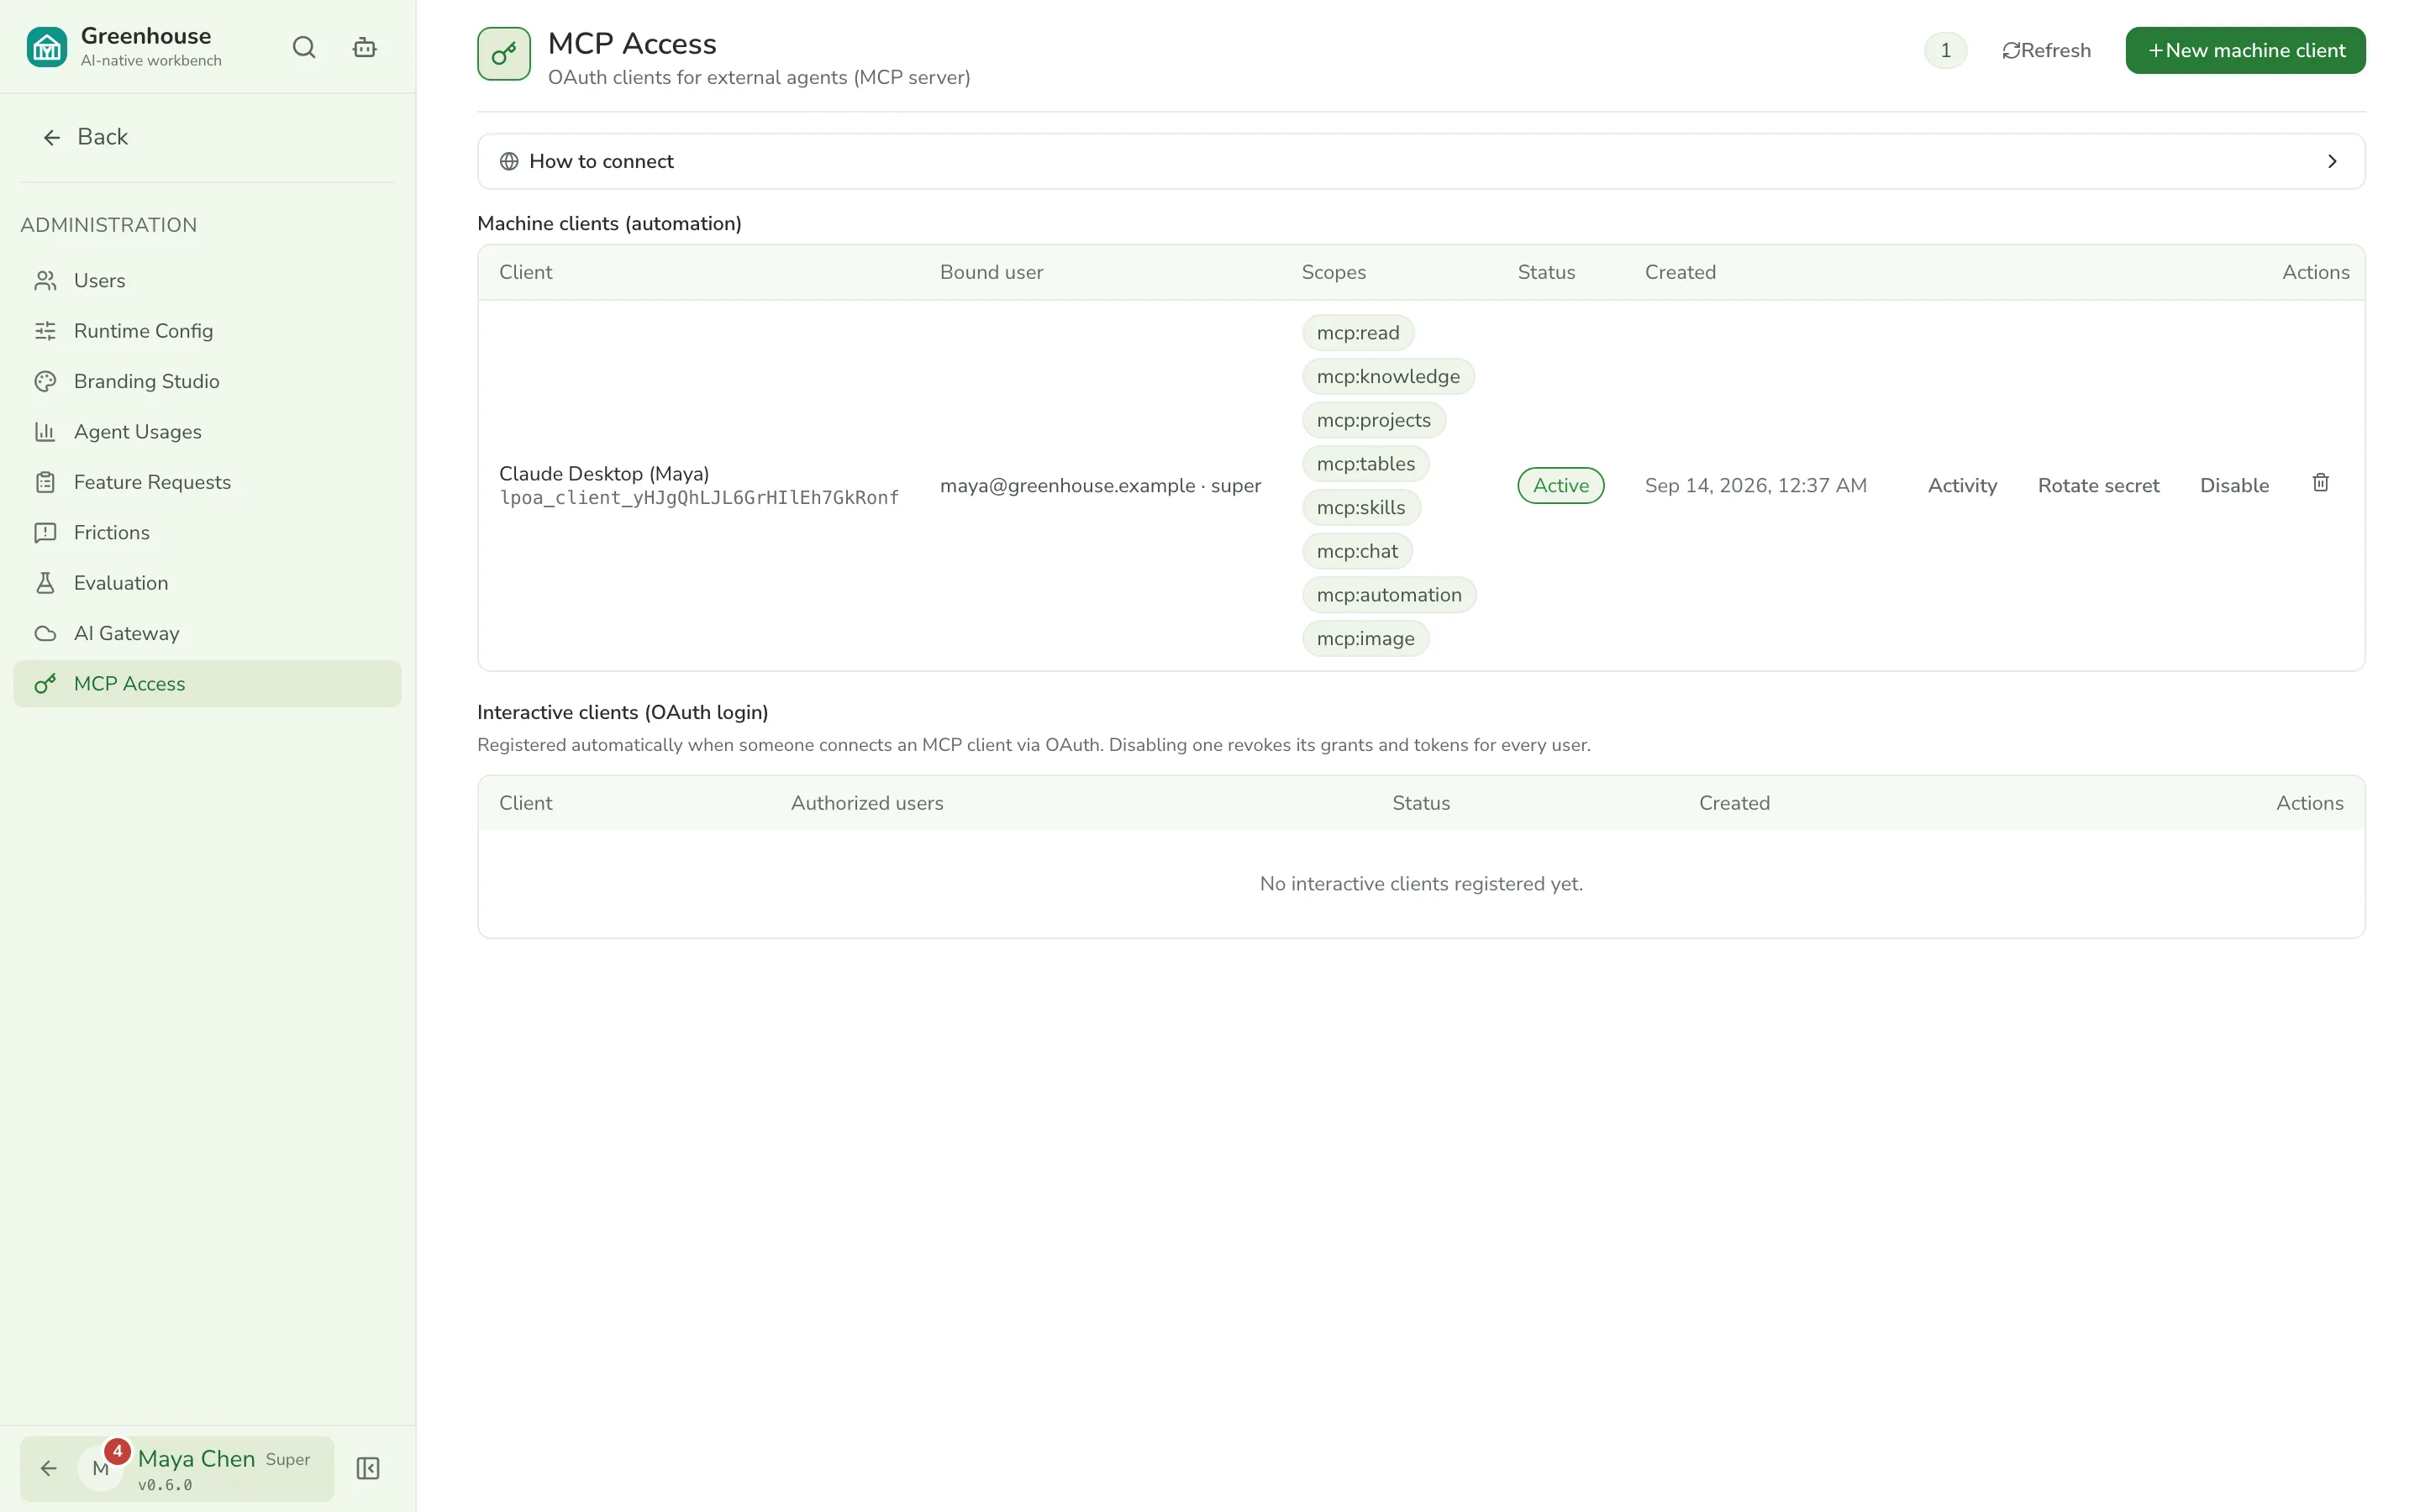The height and width of the screenshot is (1512, 2420).
Task: Refresh the client list
Action: [2046, 50]
